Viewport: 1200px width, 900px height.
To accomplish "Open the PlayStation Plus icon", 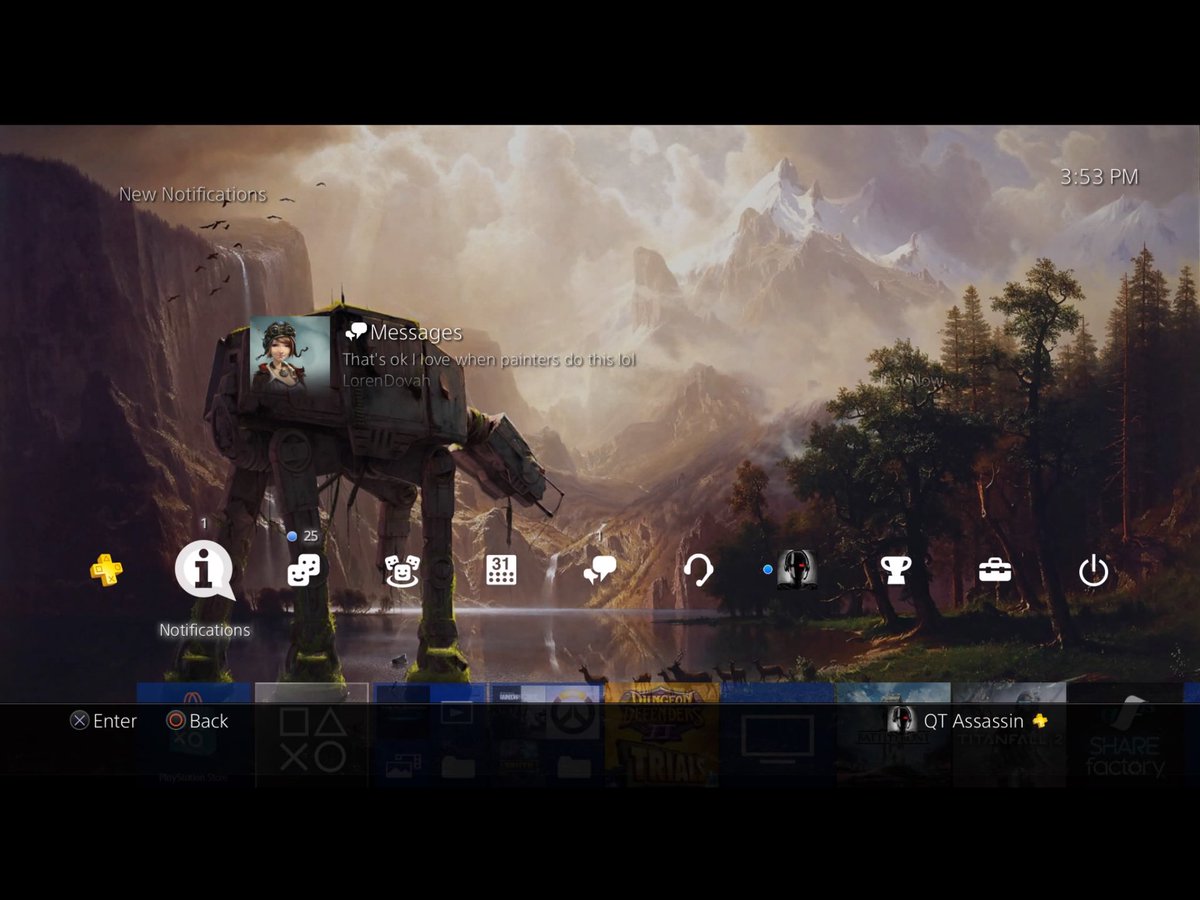I will pos(106,571).
